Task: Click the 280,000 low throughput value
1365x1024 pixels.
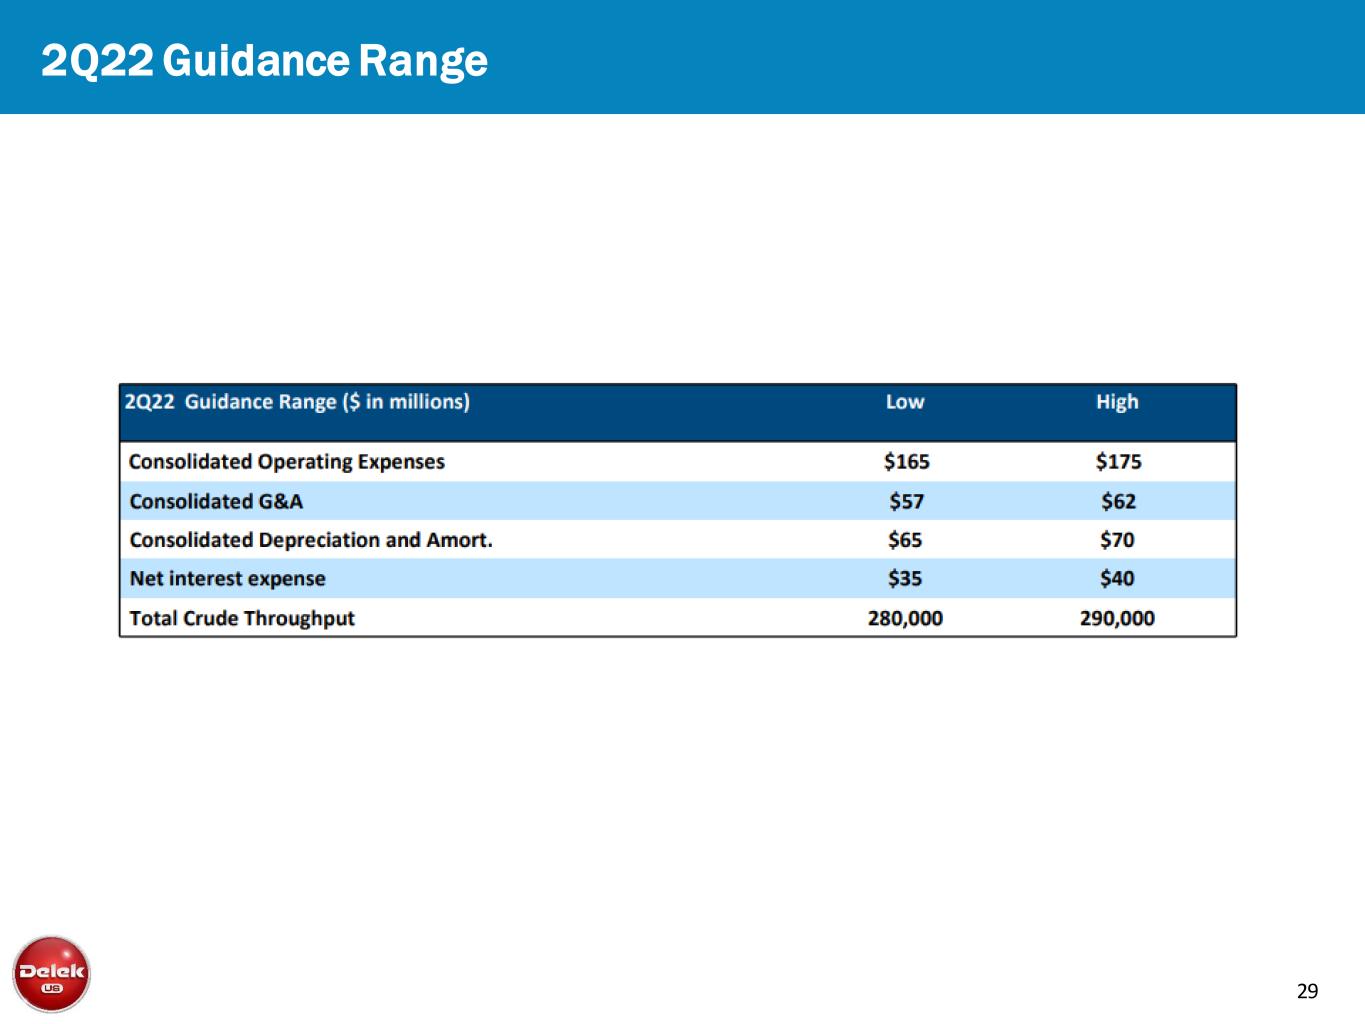Action: coord(905,618)
